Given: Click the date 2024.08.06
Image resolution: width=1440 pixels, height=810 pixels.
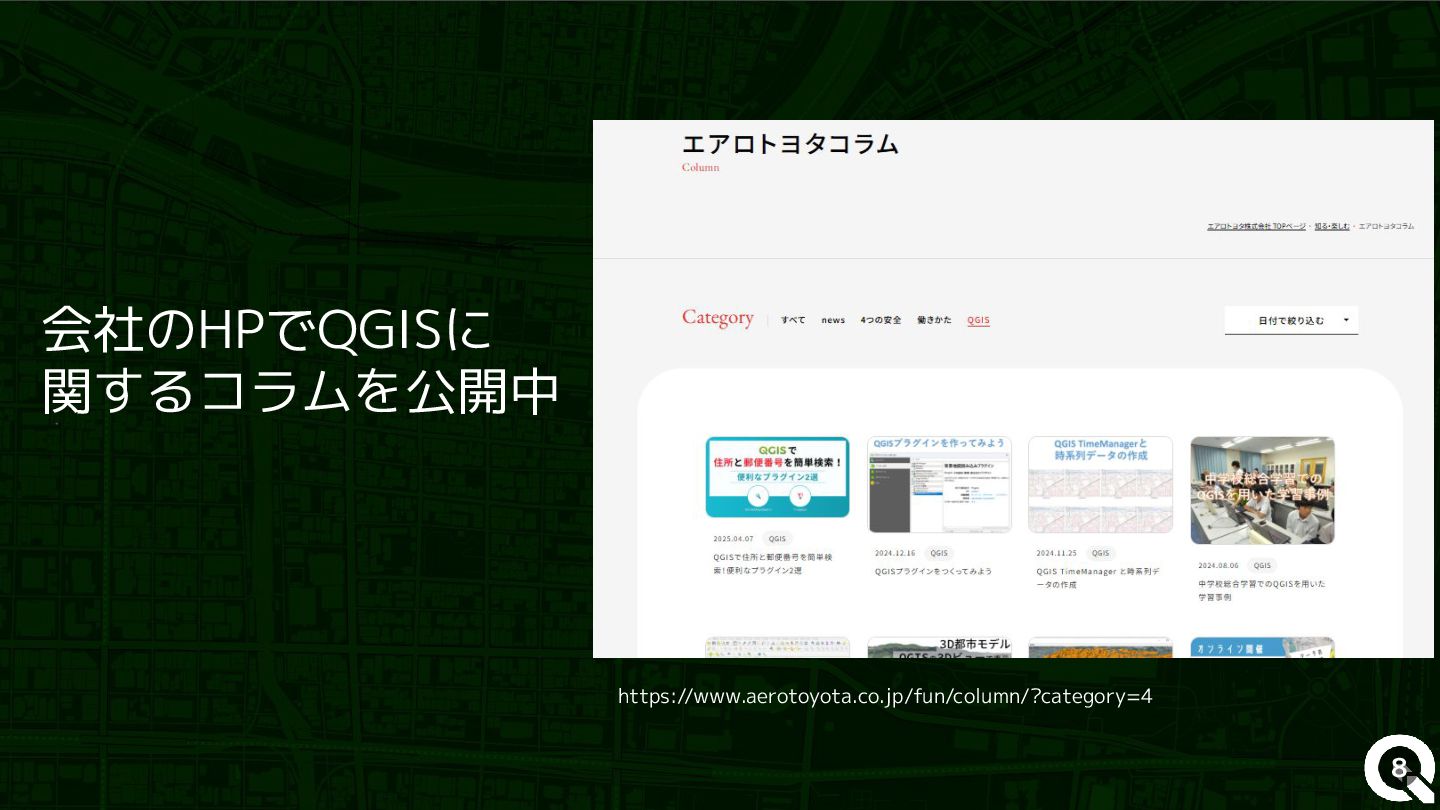Looking at the screenshot, I should (1218, 565).
